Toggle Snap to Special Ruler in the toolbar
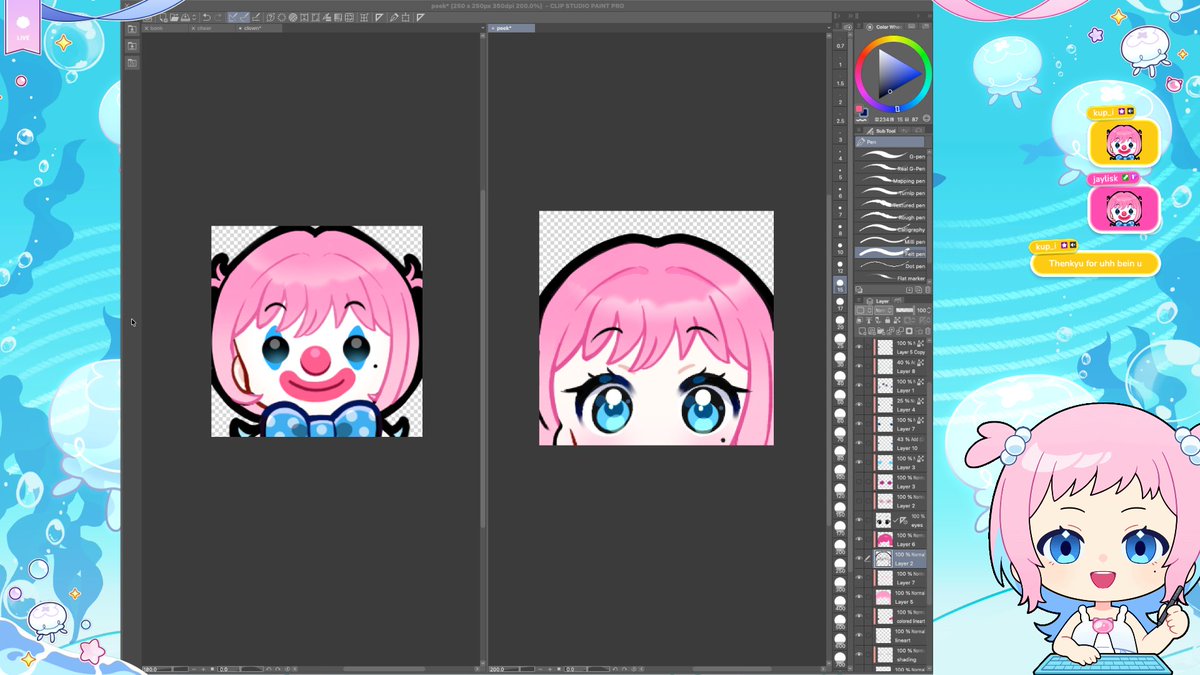This screenshot has height=675, width=1200. pos(245,17)
